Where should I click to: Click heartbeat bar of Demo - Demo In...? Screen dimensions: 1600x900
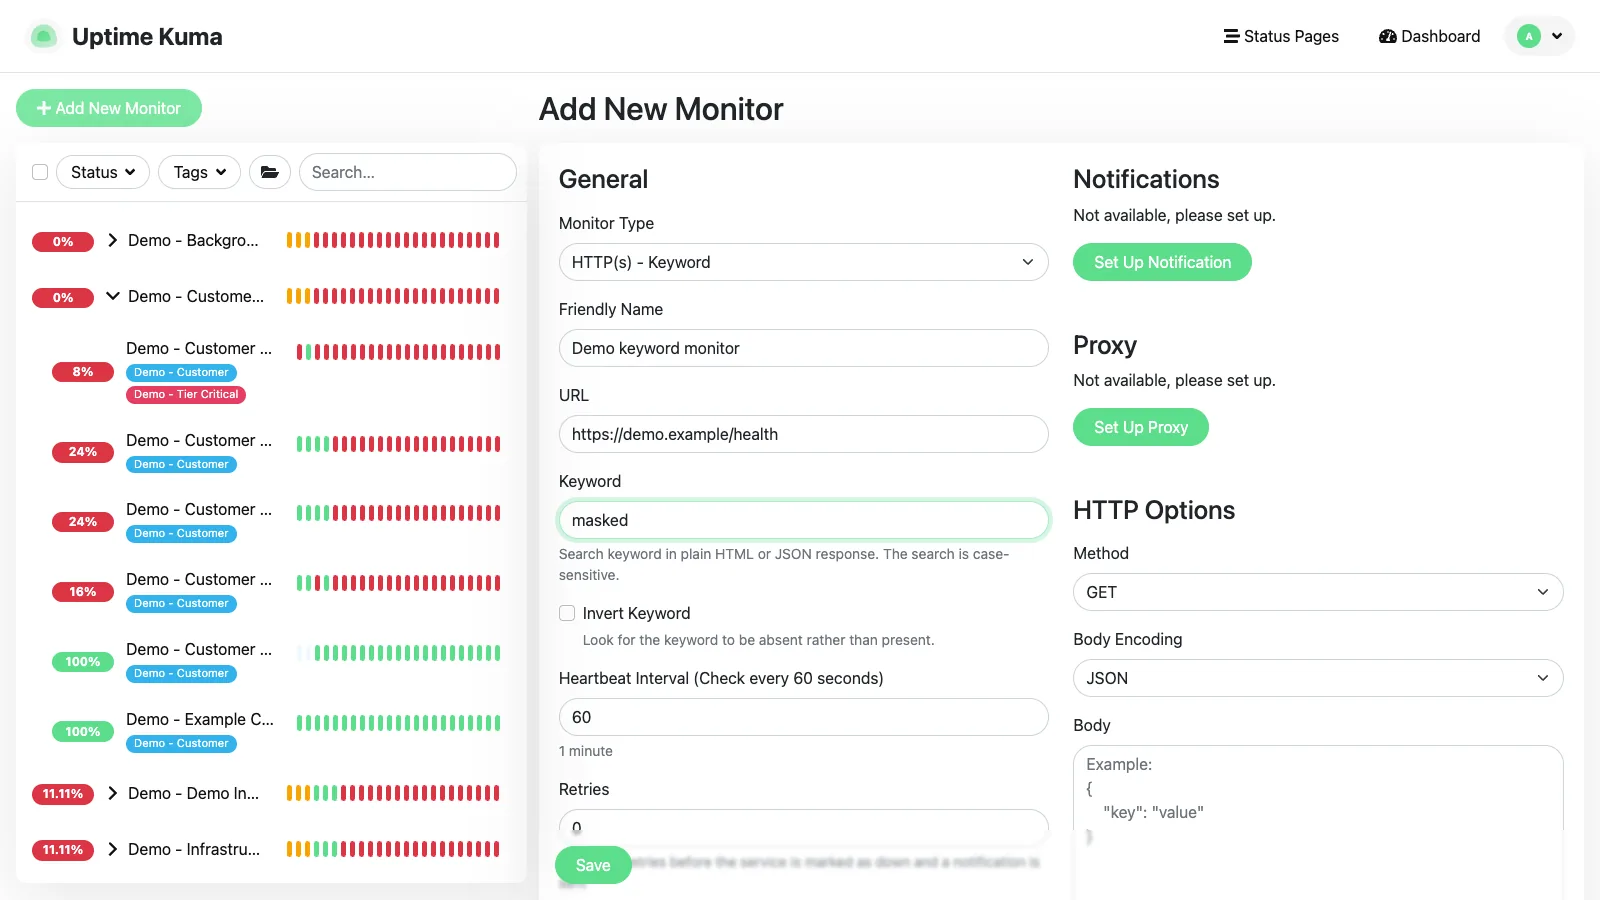tap(393, 793)
